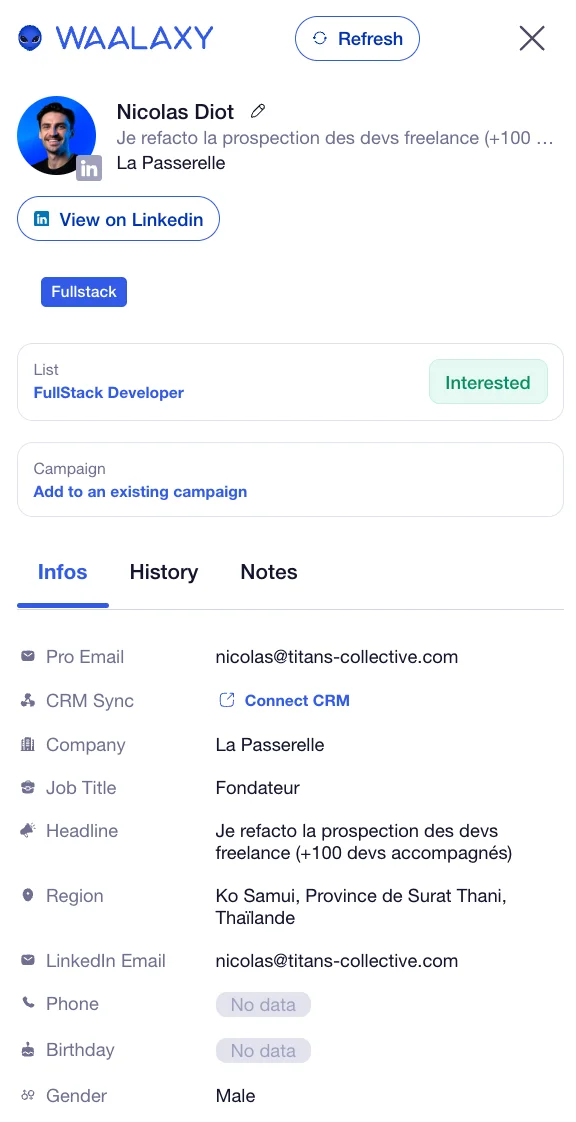Screen dimensions: 576x1122
Task: Switch to the History tab
Action: [x=164, y=572]
